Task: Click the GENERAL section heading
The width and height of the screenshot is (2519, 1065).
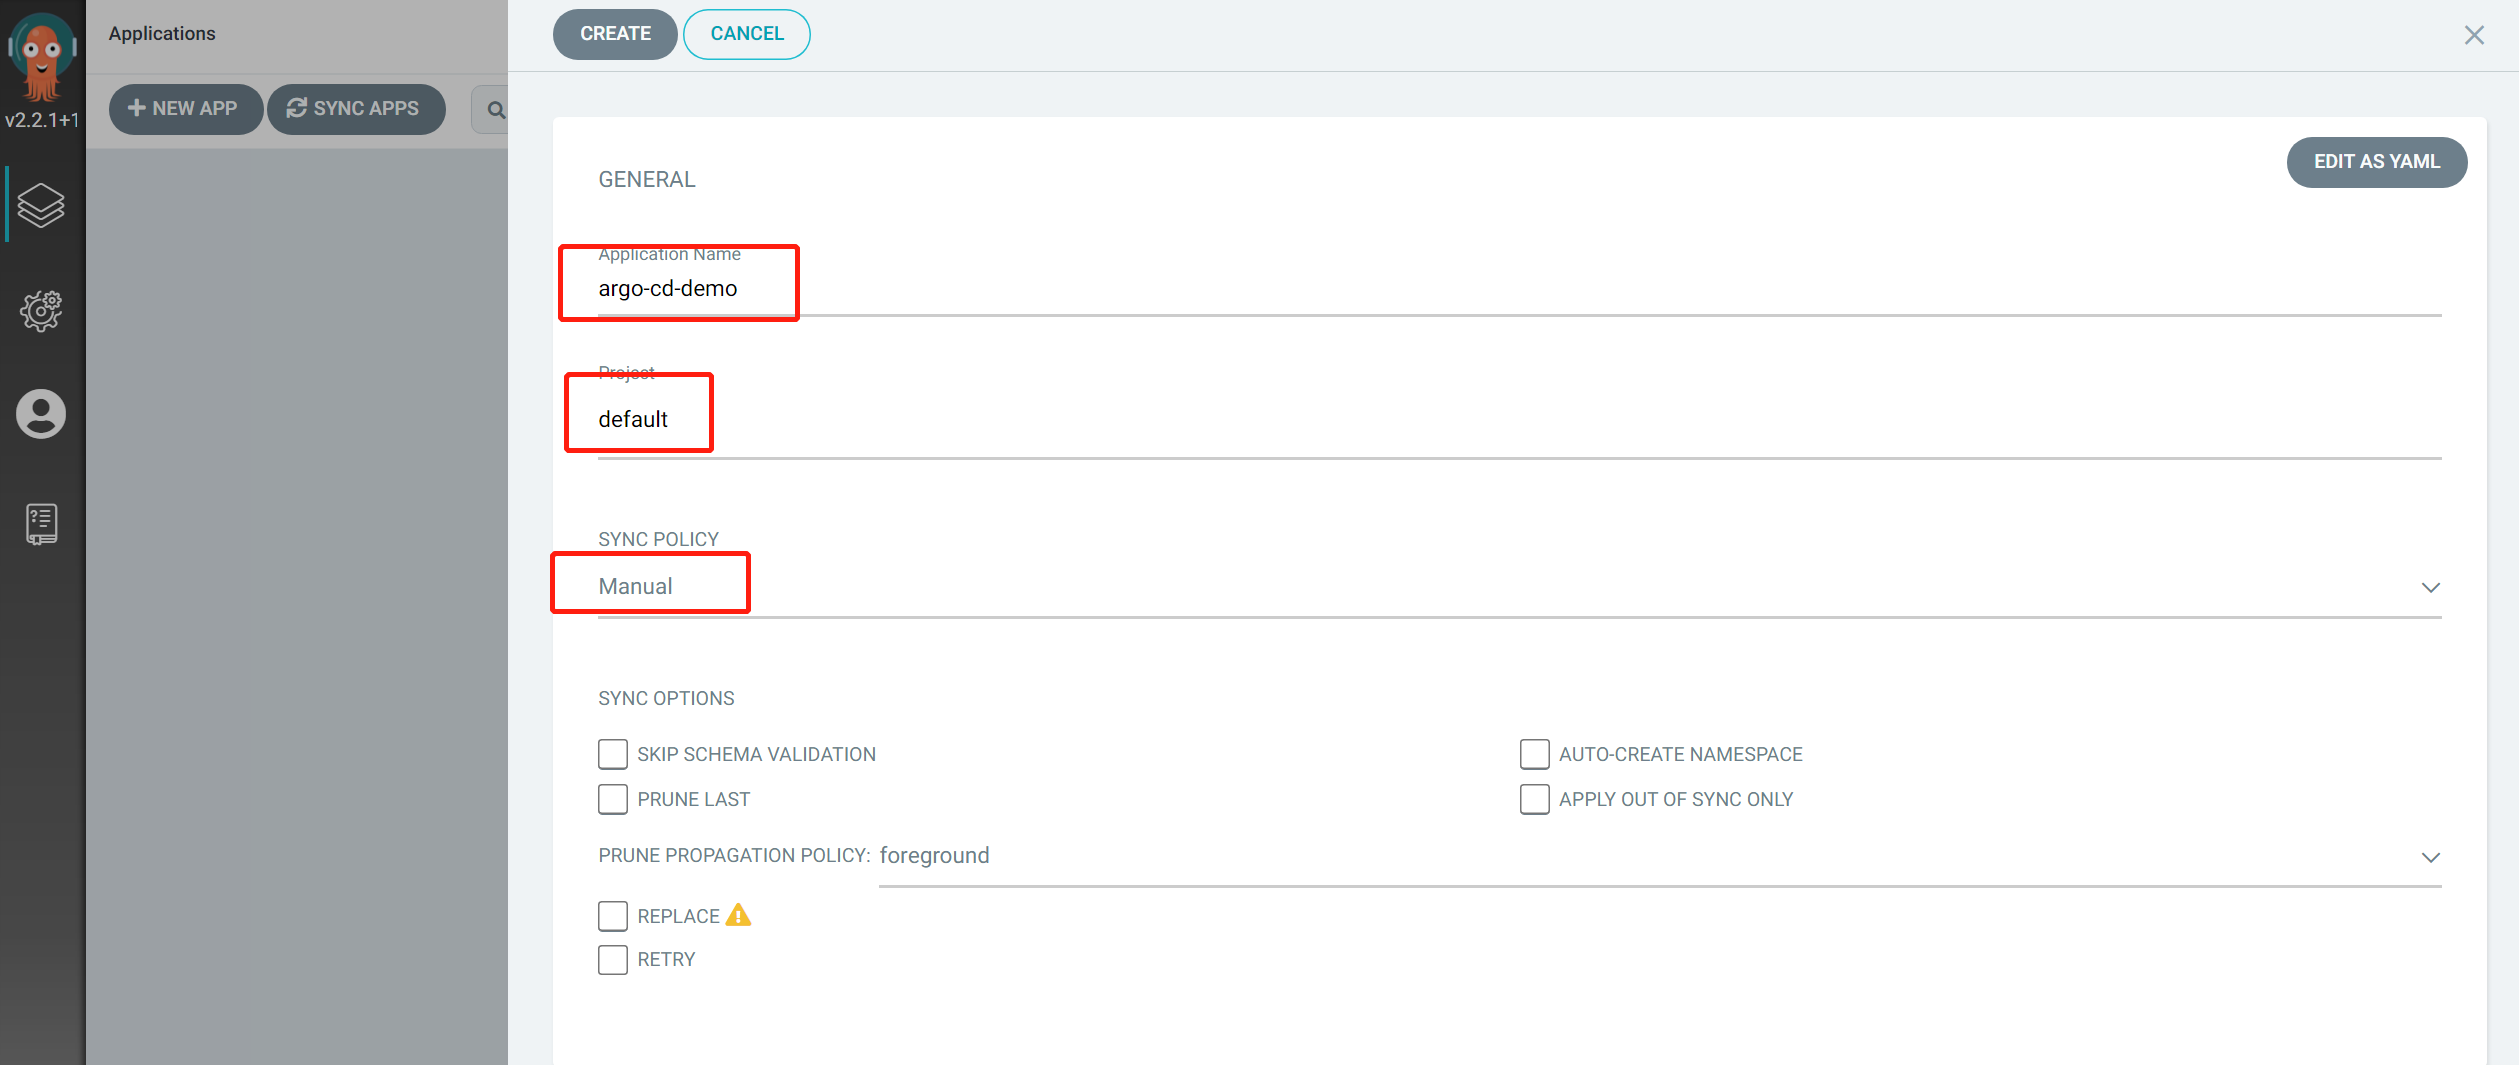Action: pos(647,179)
